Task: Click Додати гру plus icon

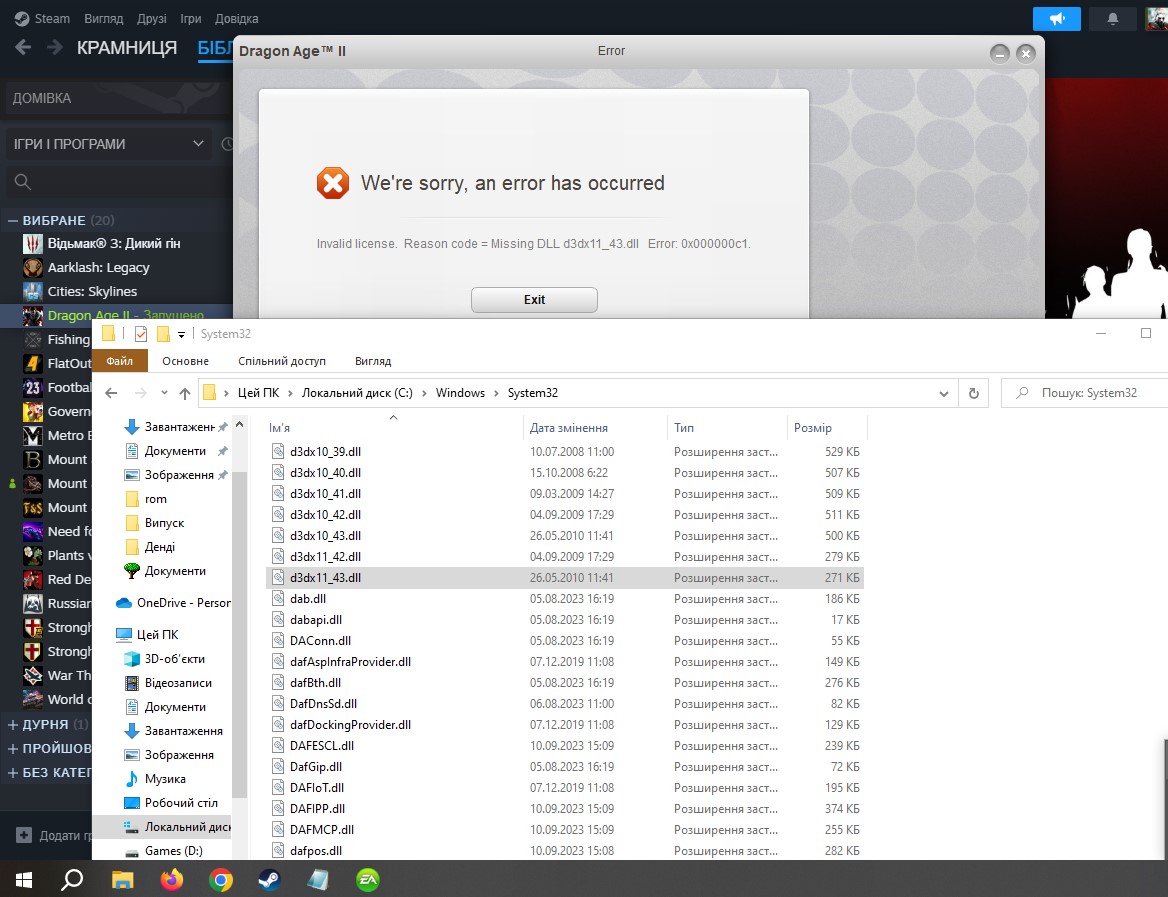Action: pos(24,835)
